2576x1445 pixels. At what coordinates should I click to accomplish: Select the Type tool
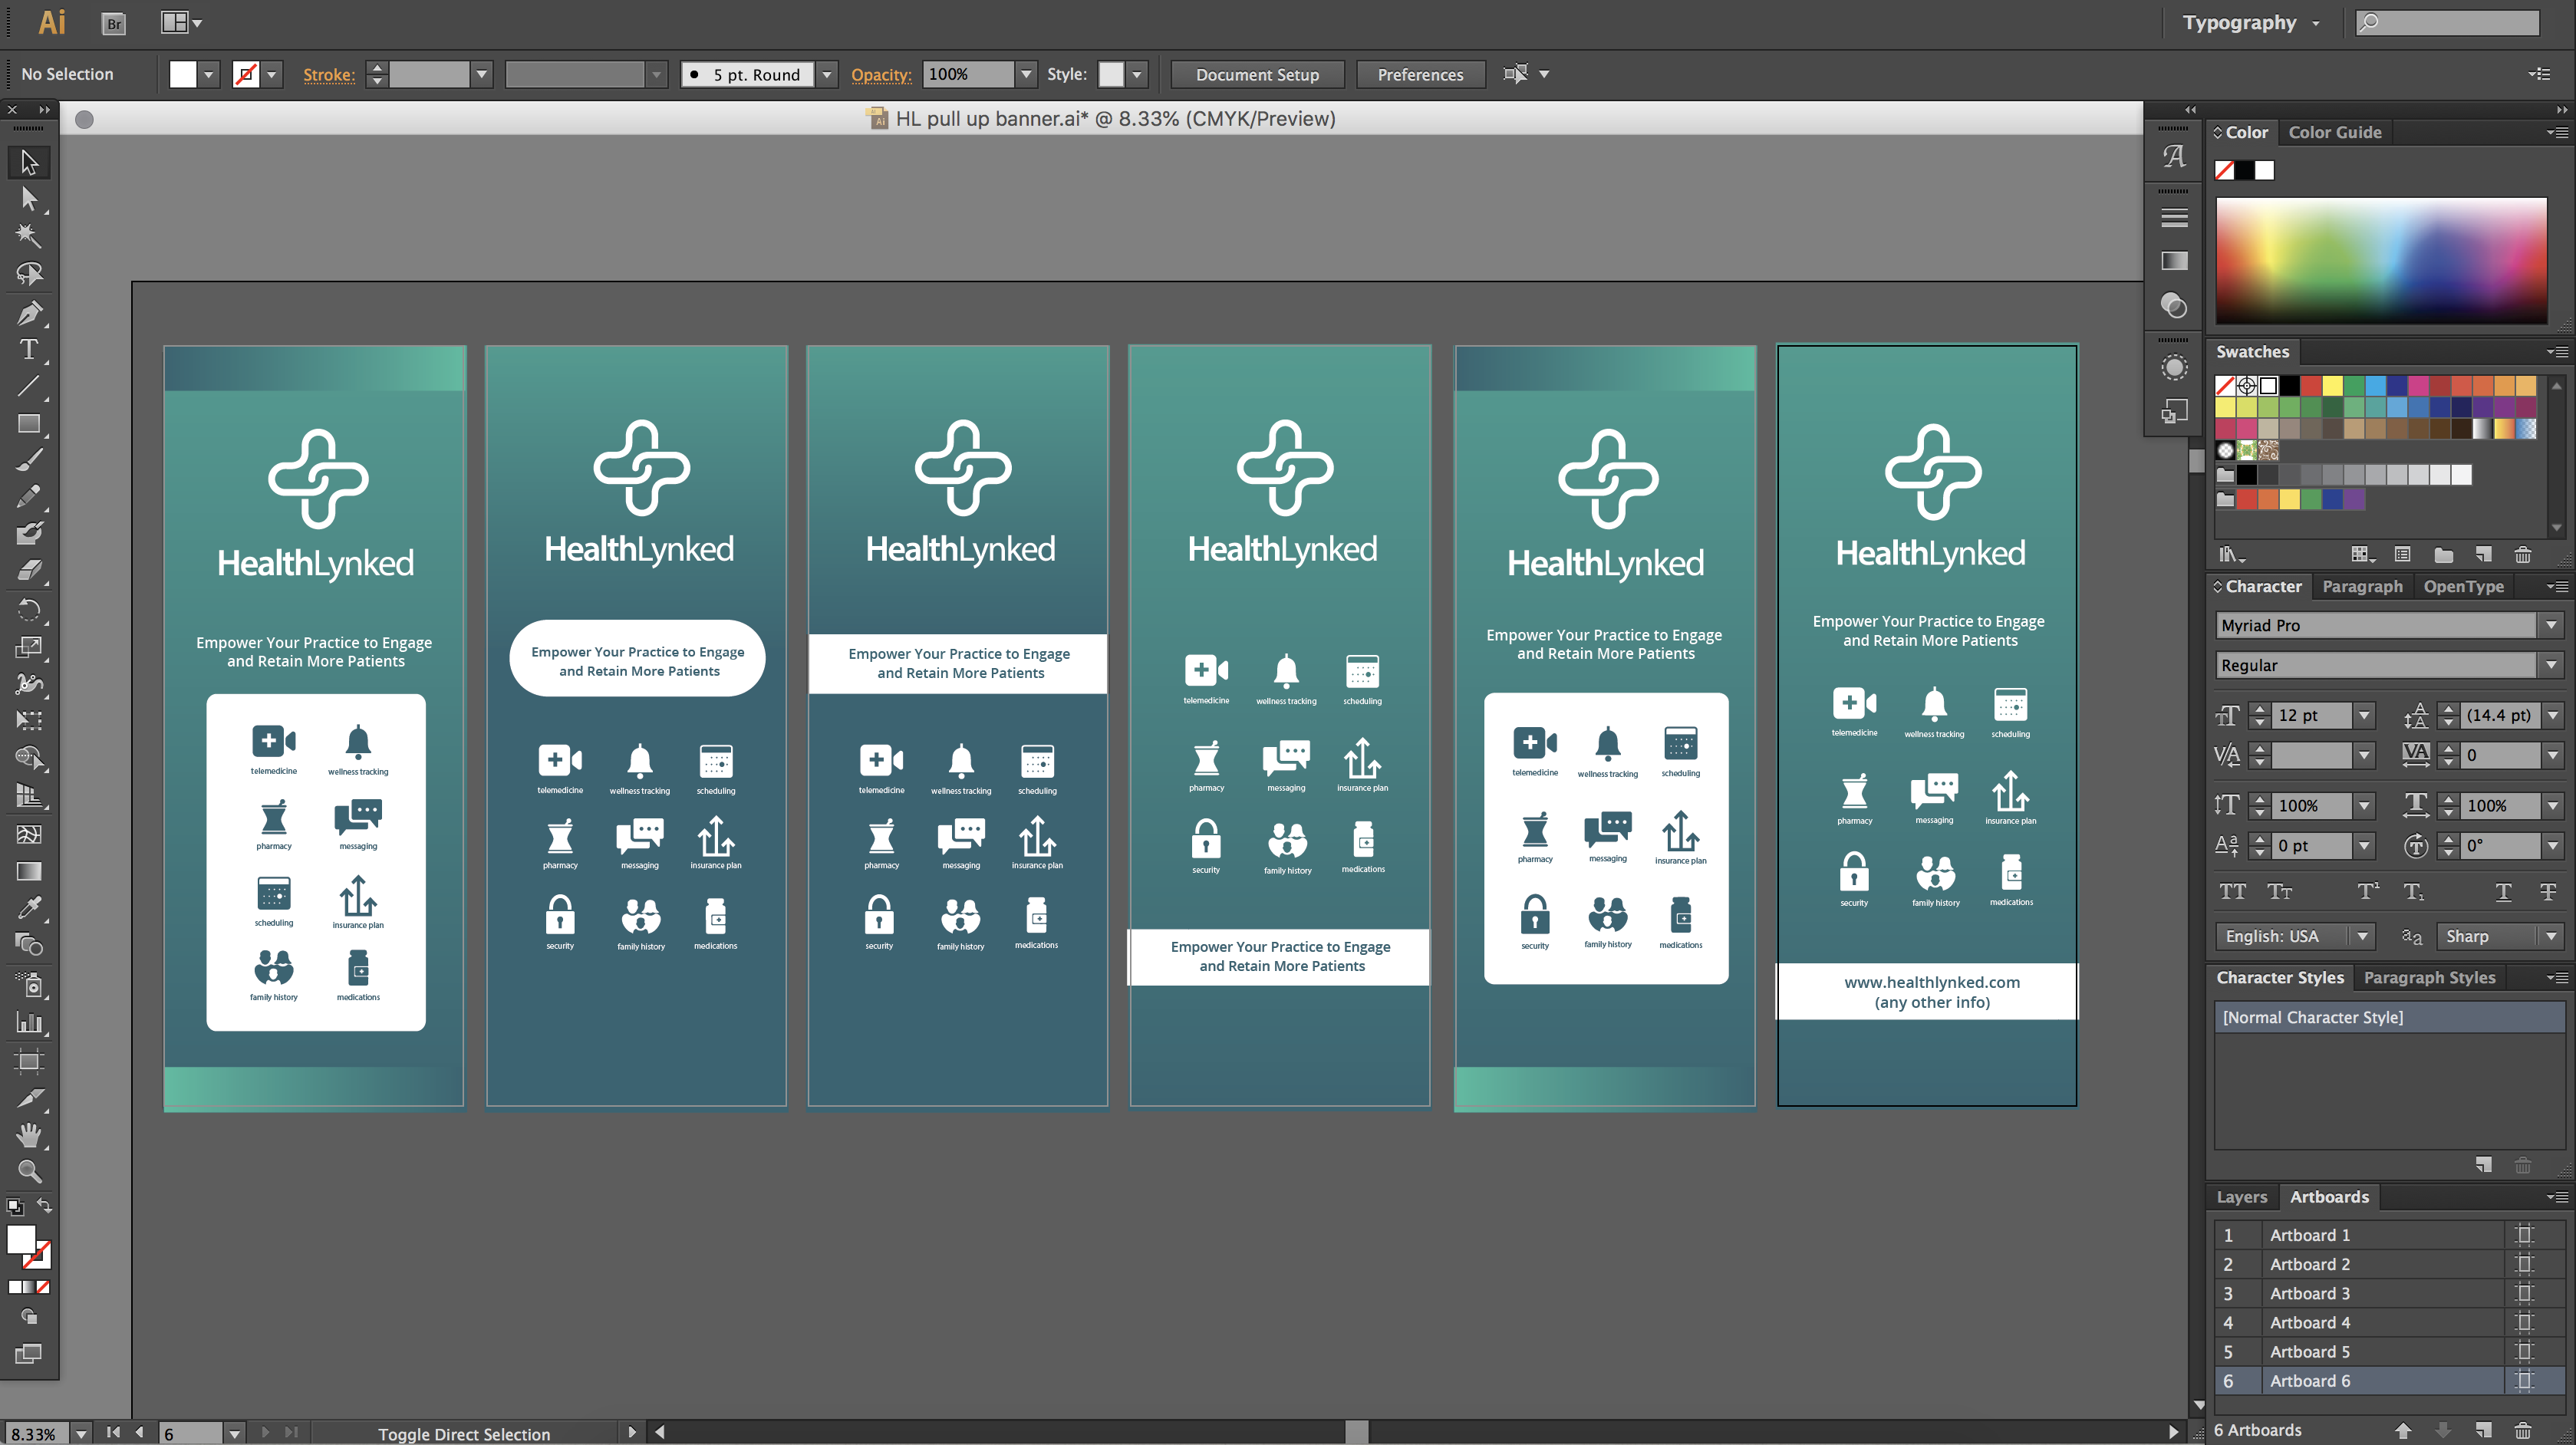pyautogui.click(x=29, y=349)
